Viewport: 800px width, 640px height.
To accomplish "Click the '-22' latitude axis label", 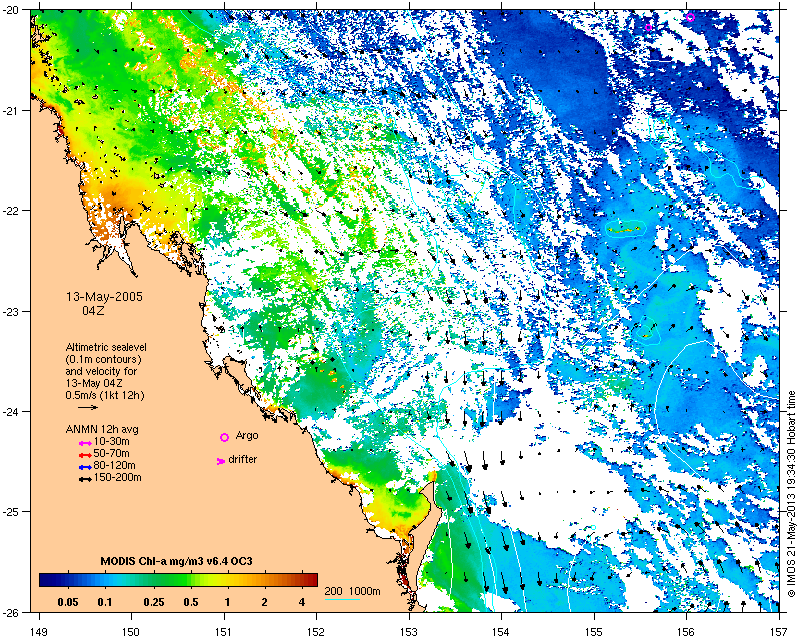I will [x=12, y=211].
